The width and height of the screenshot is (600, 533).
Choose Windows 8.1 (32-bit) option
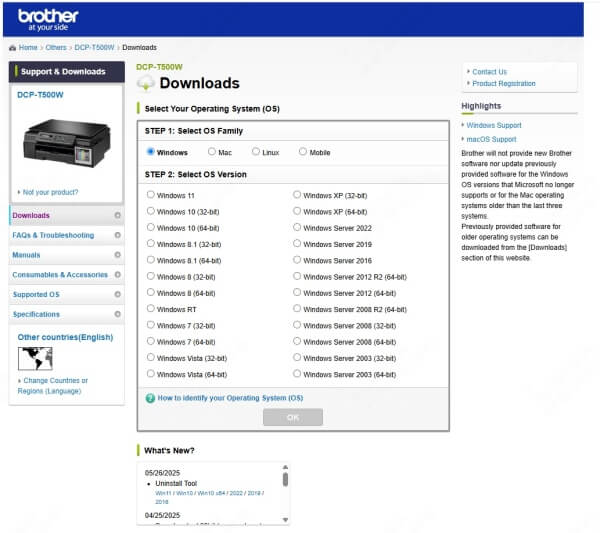pos(151,243)
